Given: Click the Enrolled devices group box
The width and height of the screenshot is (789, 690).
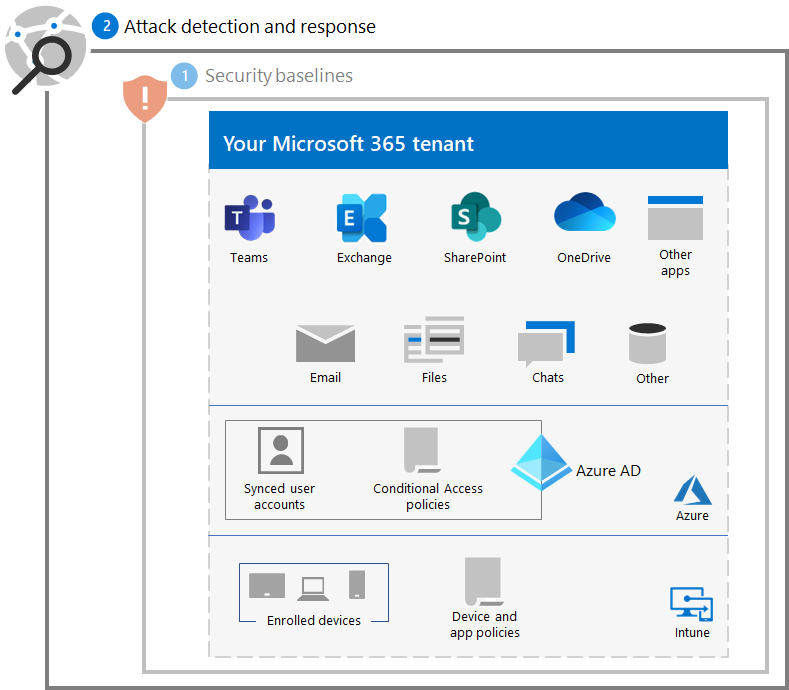Looking at the screenshot, I should [x=314, y=592].
